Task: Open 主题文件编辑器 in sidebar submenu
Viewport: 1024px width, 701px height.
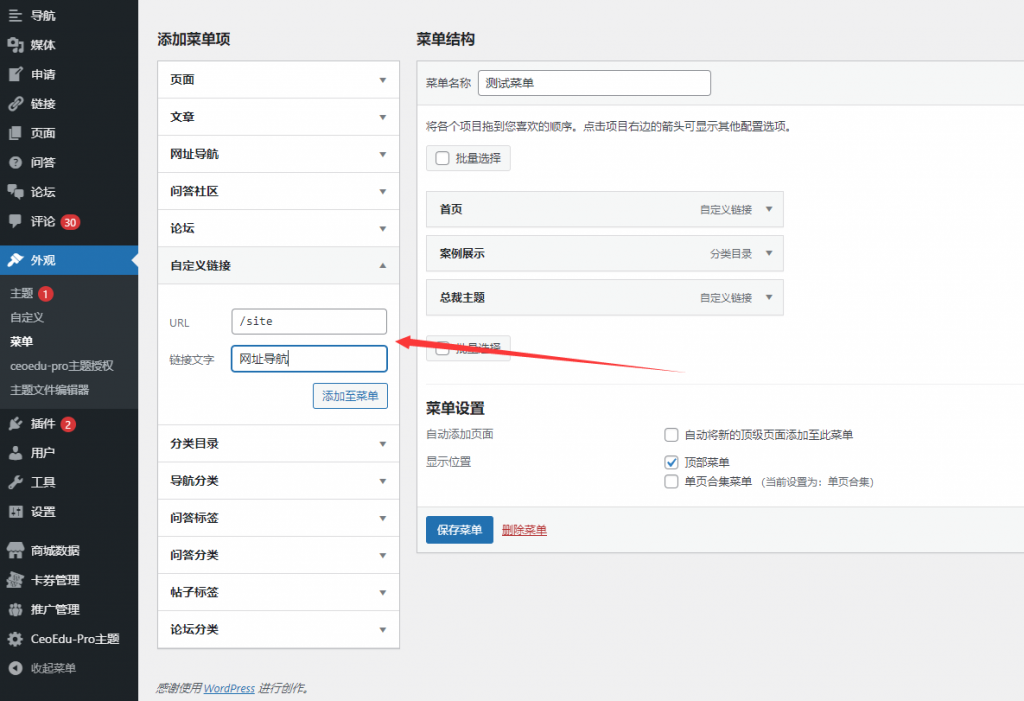Action: tap(49, 390)
